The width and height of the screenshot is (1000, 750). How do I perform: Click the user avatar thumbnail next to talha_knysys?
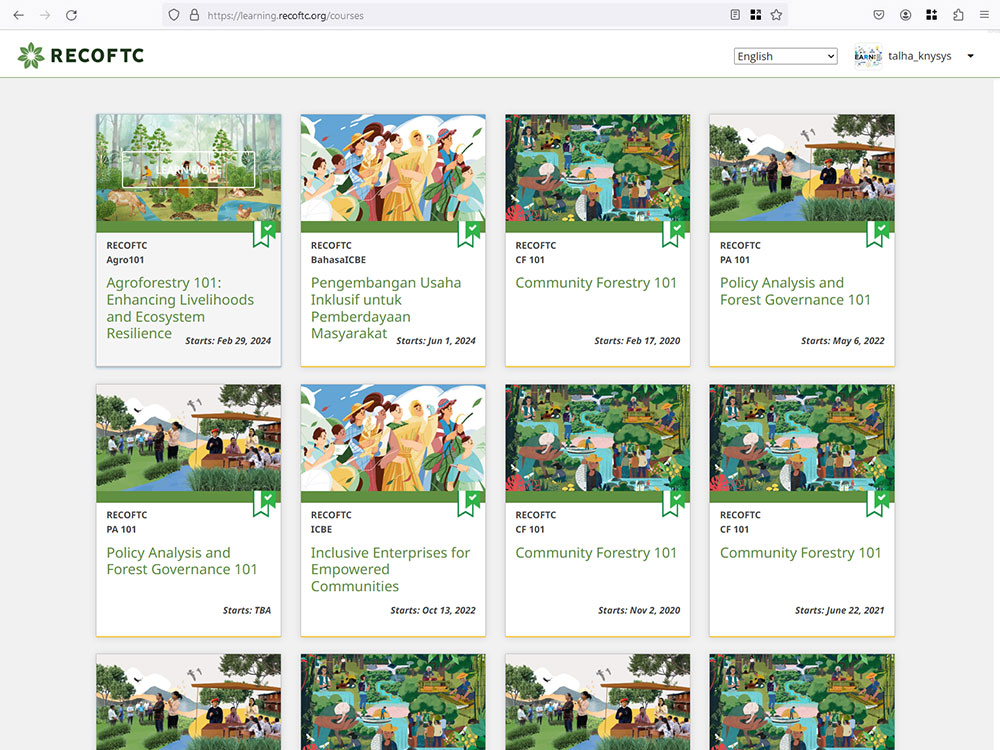[867, 56]
